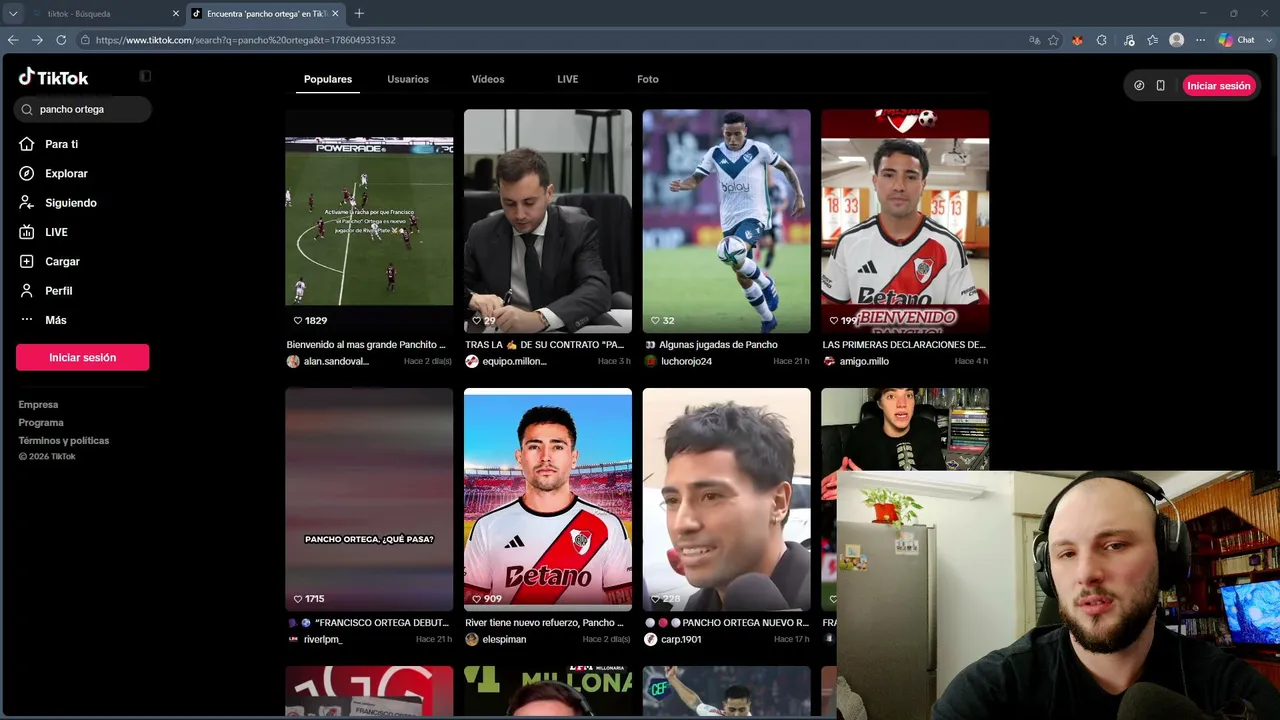This screenshot has height=720, width=1280.
Task: Click the TikTok coin icon in header
Action: tap(1139, 86)
